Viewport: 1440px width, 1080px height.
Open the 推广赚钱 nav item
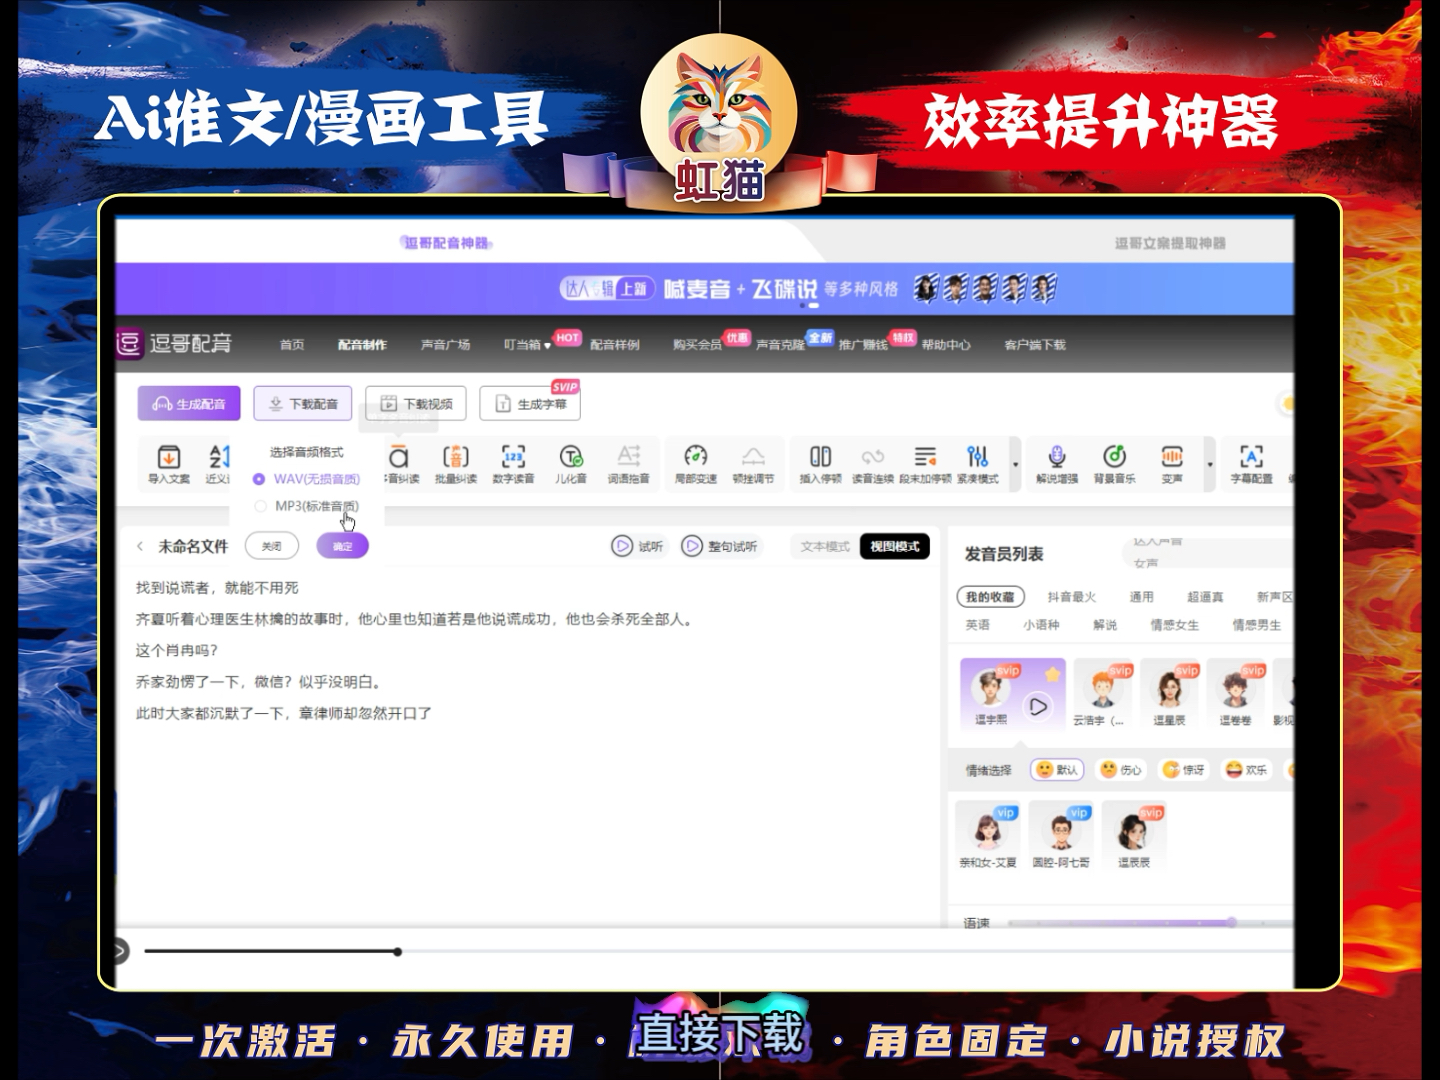[863, 345]
